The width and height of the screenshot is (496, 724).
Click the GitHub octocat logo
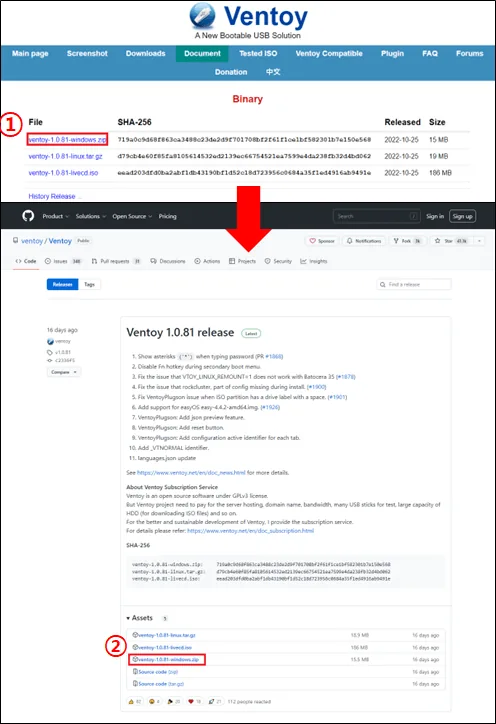[x=28, y=216]
